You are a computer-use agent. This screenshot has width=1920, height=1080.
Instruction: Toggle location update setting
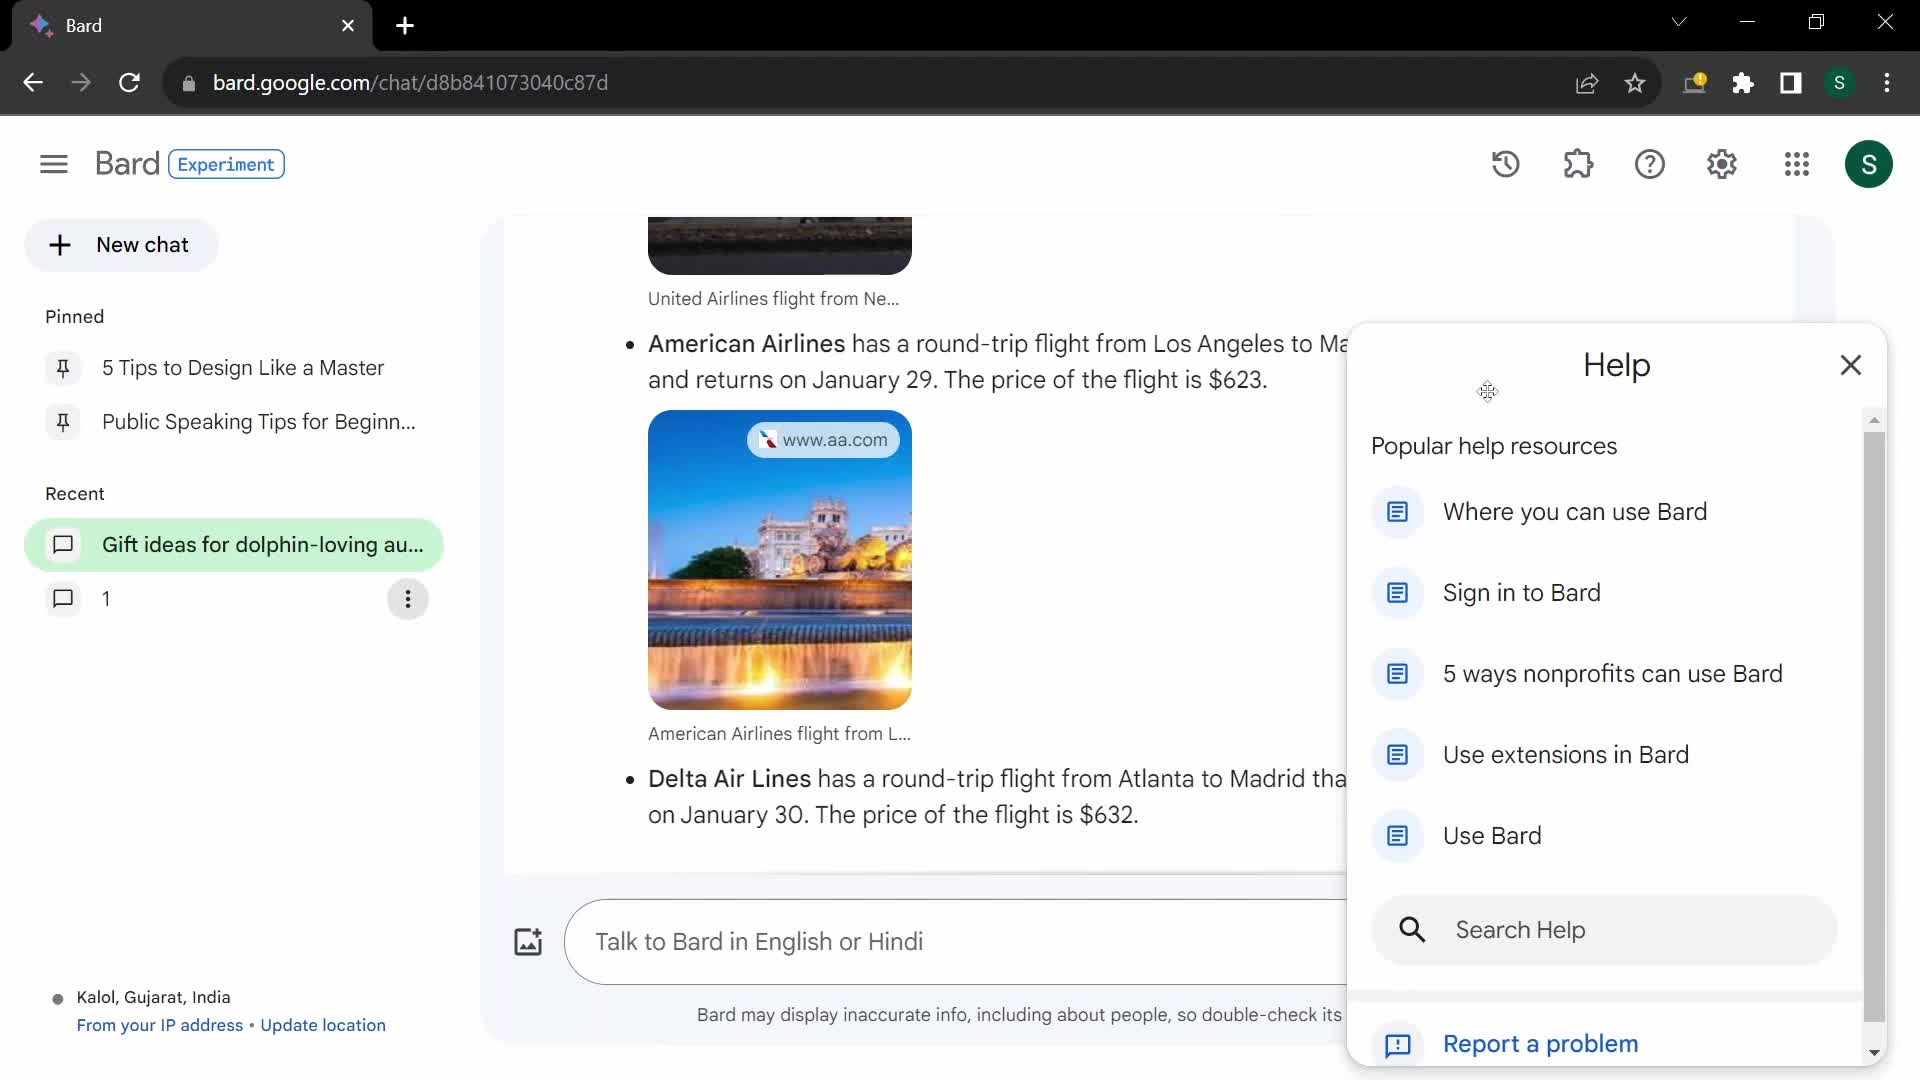tap(322, 1025)
